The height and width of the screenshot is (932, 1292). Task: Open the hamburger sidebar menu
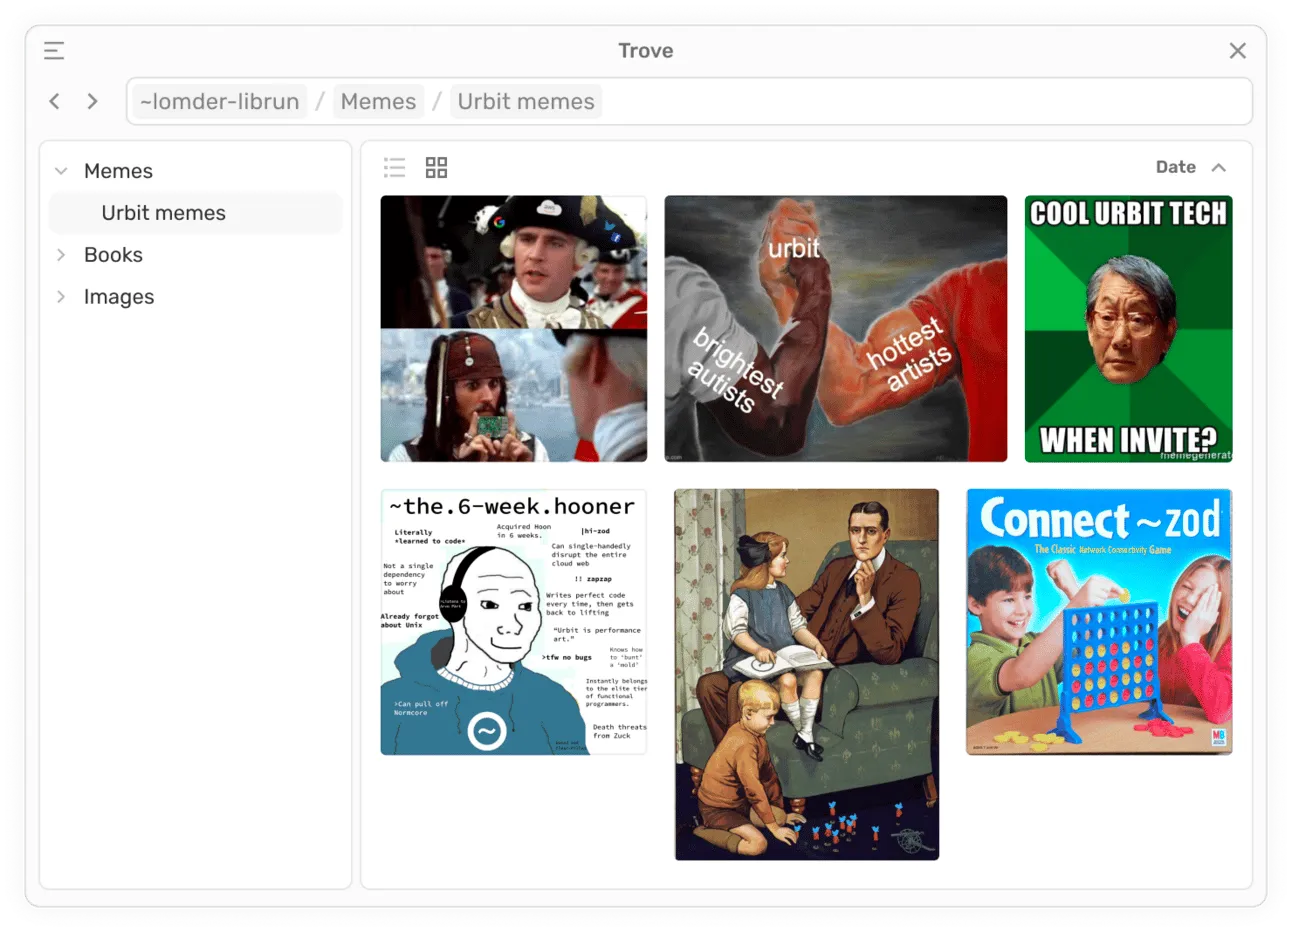coord(54,51)
